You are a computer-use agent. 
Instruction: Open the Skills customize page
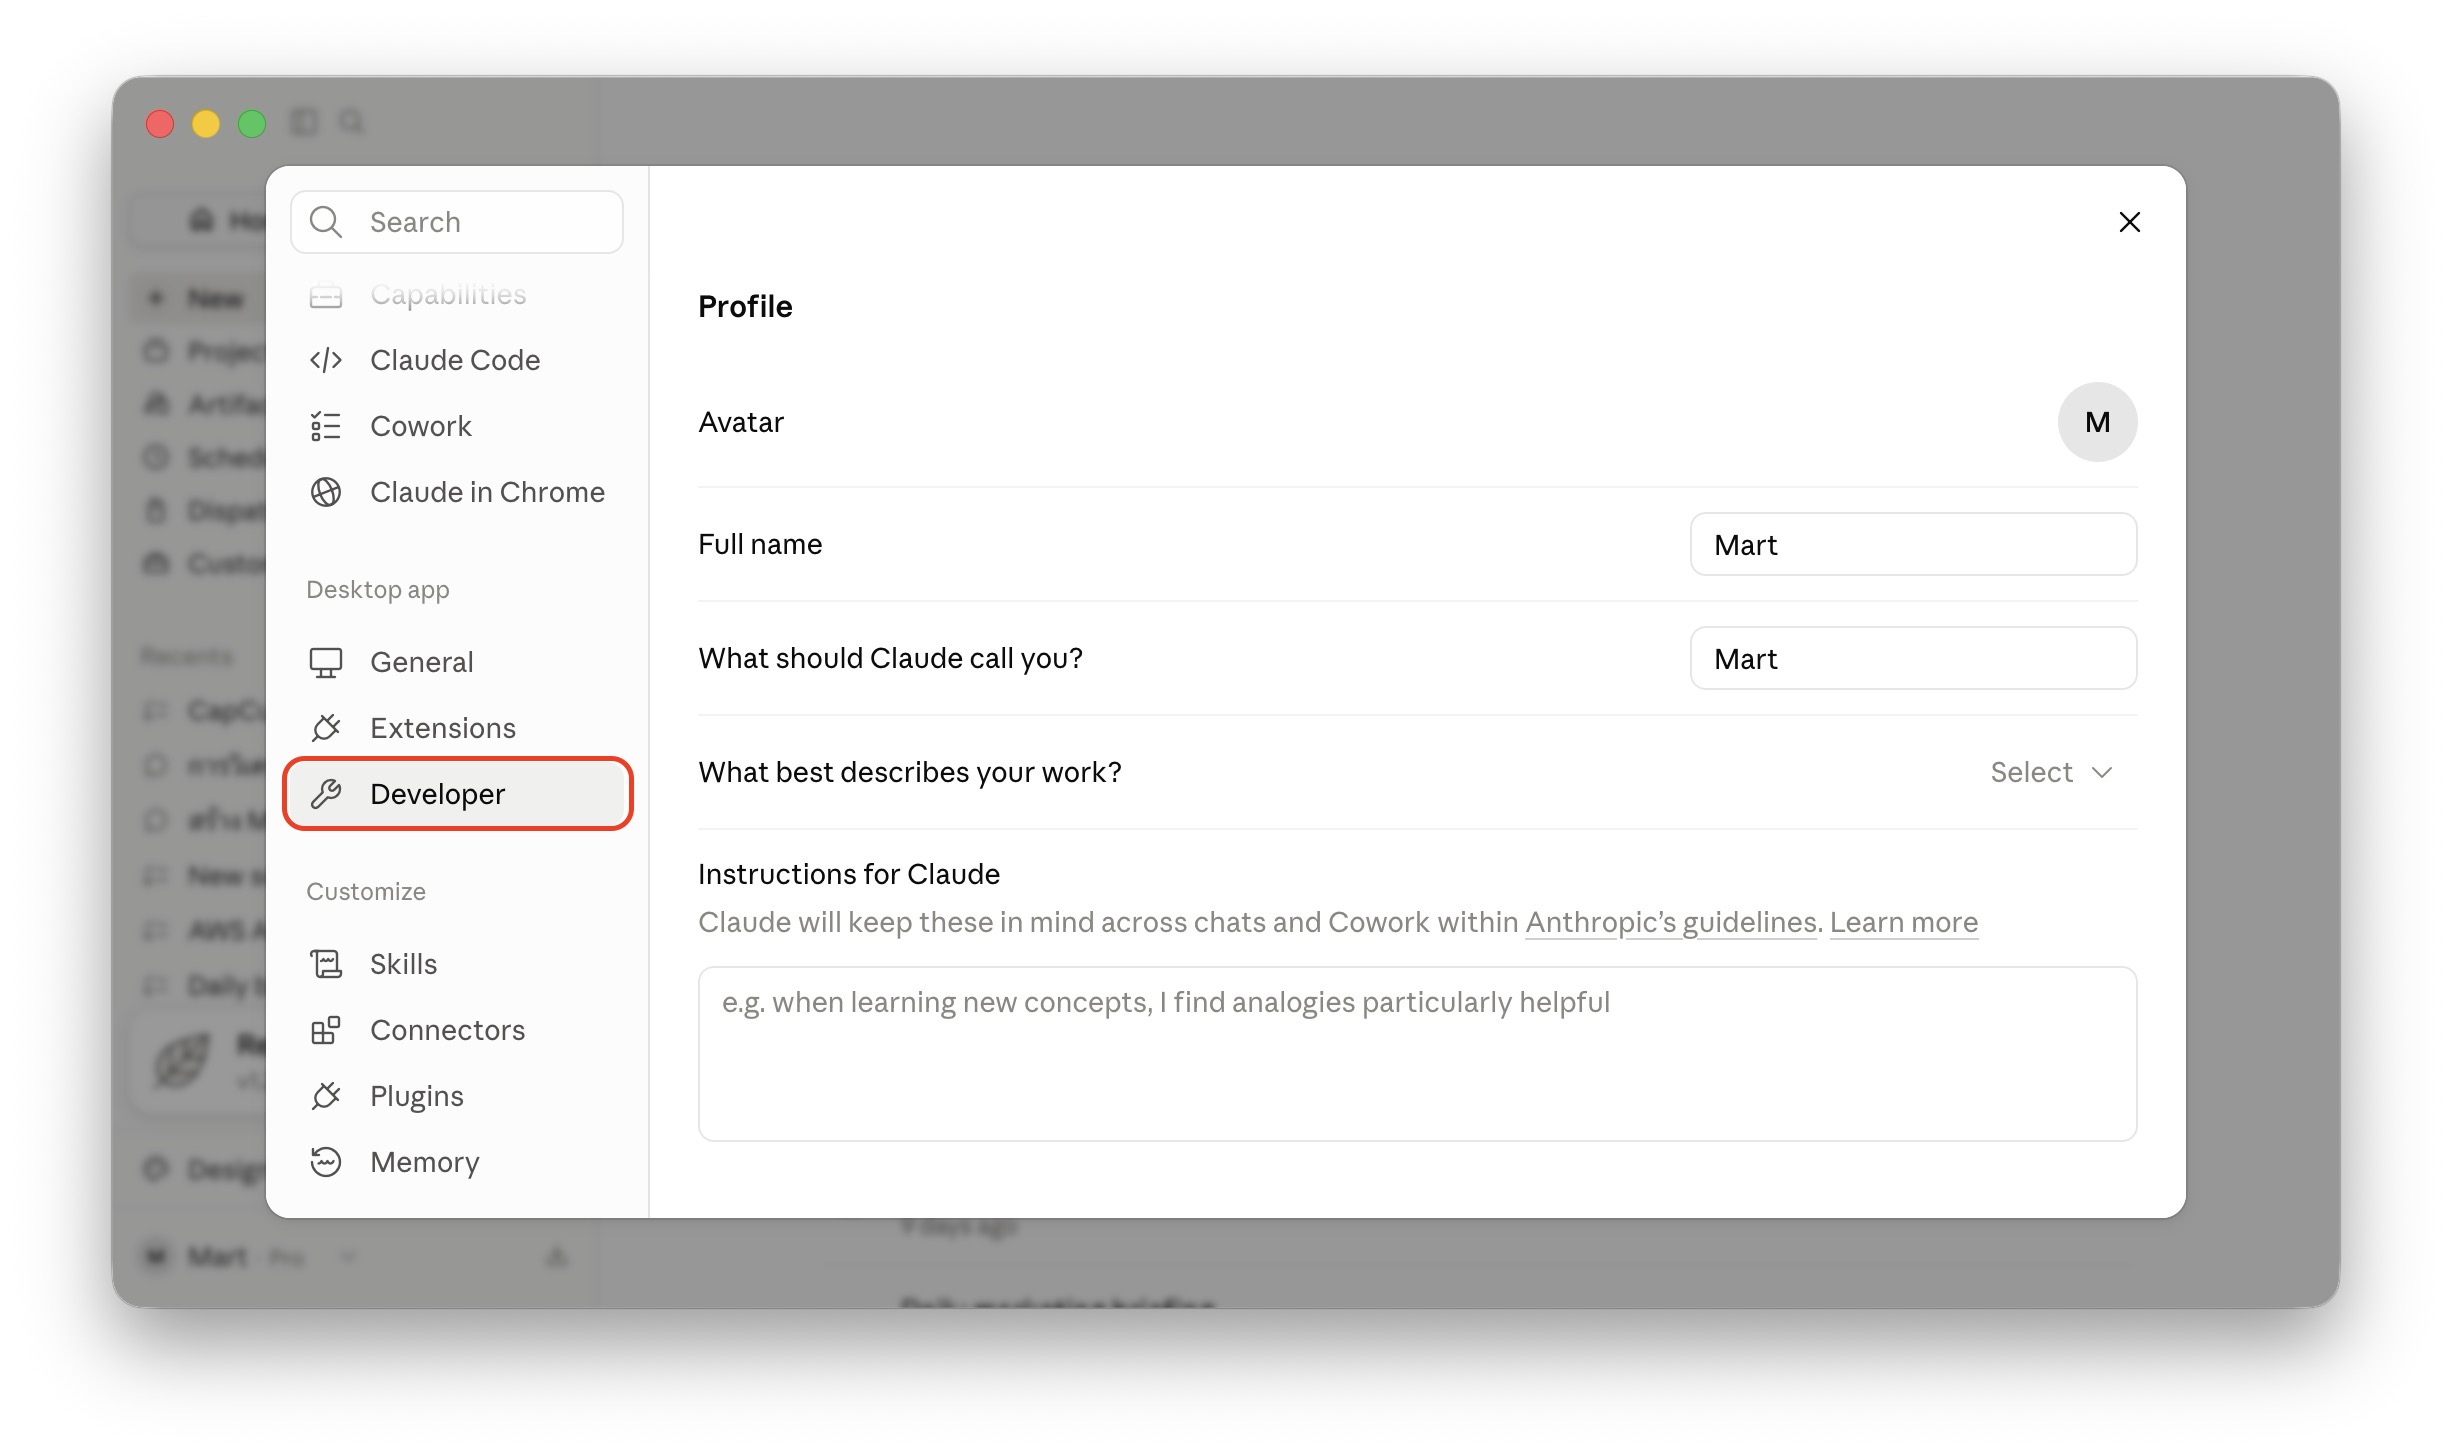coord(457,964)
